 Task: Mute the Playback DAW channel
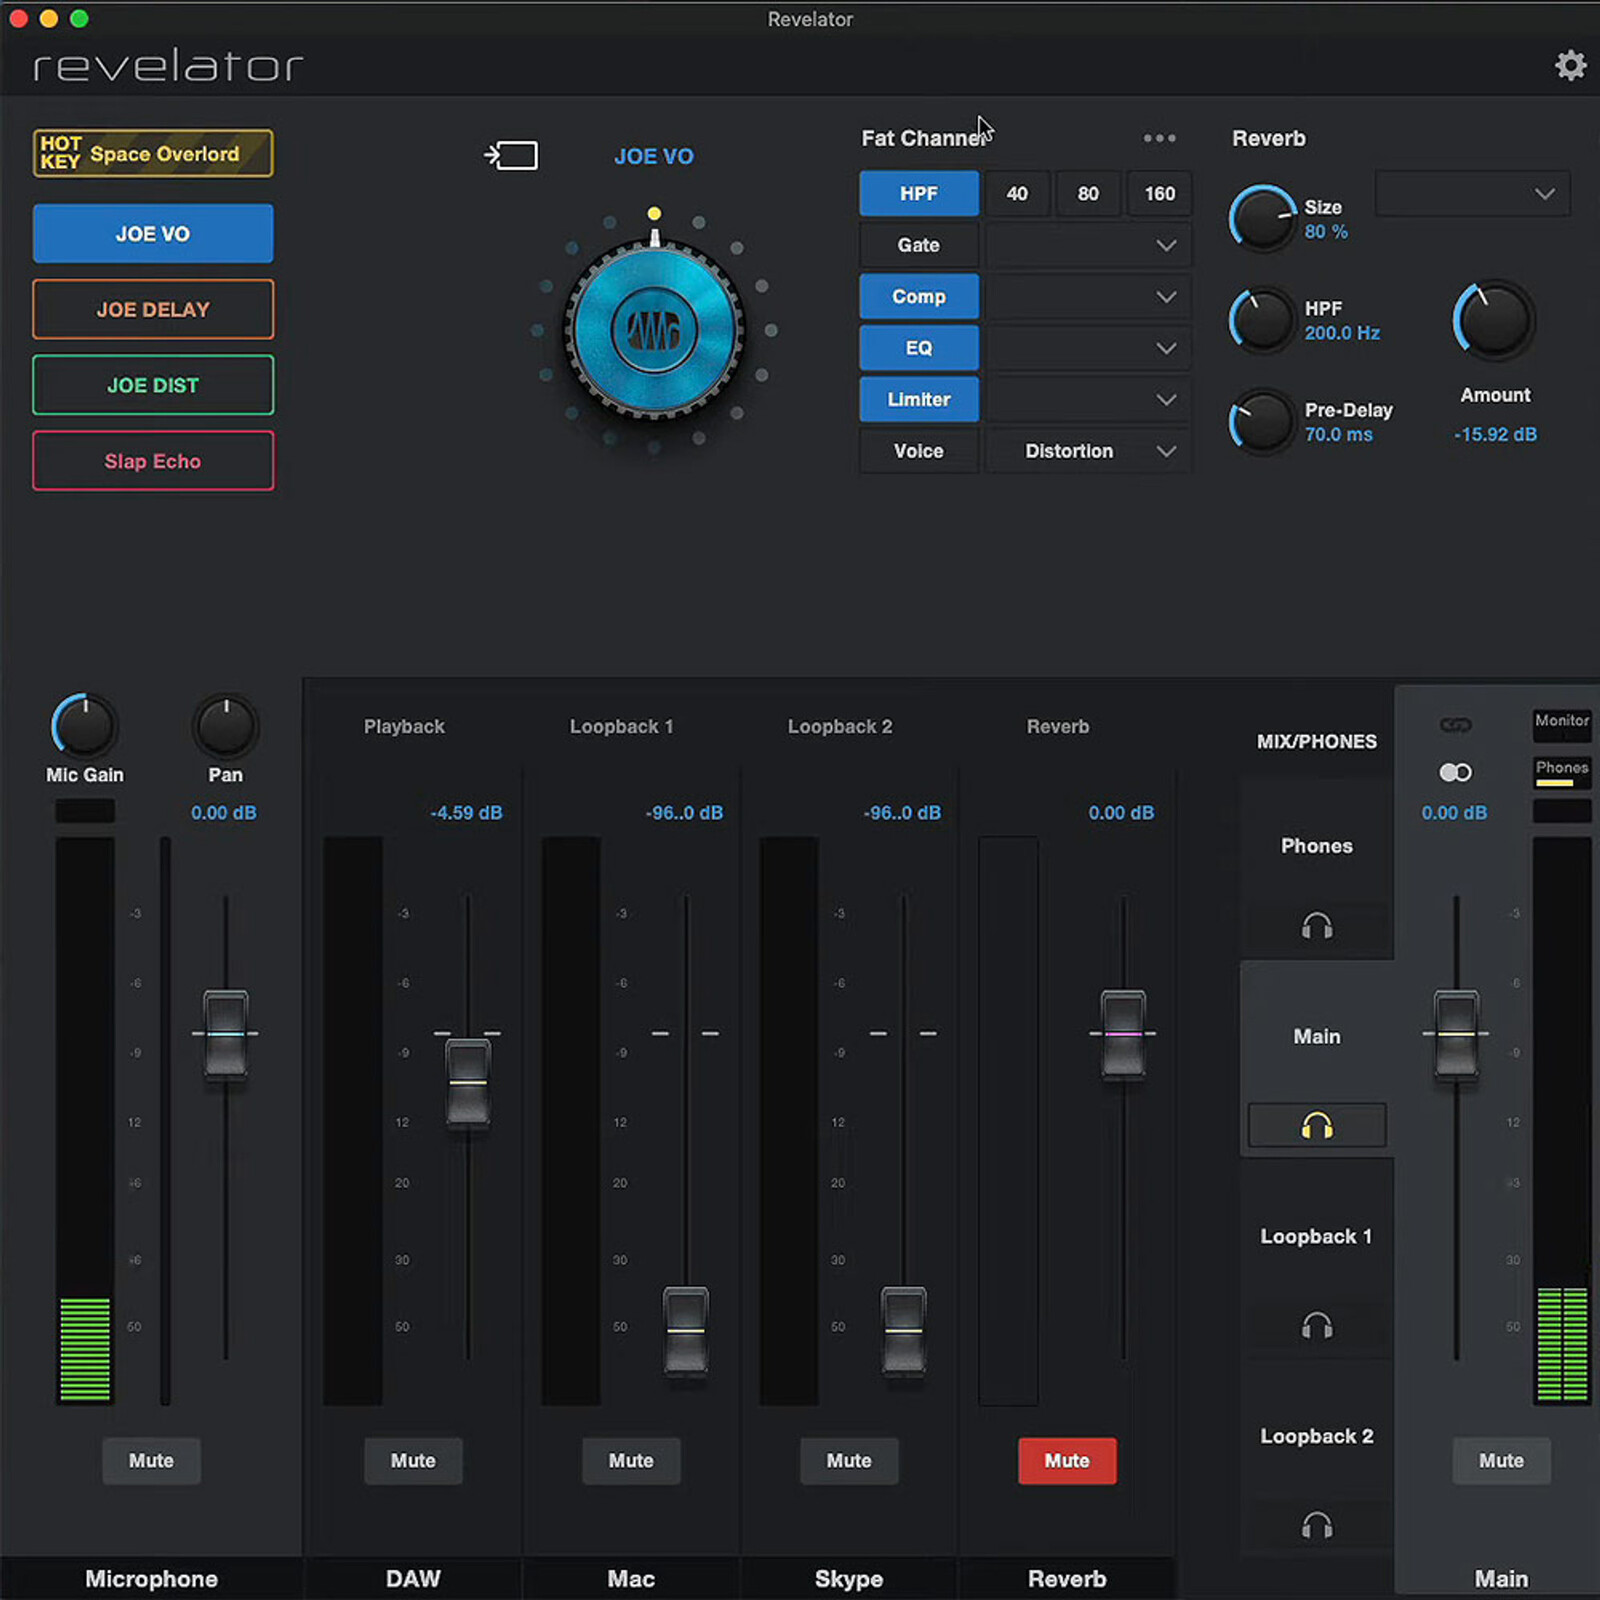[413, 1460]
